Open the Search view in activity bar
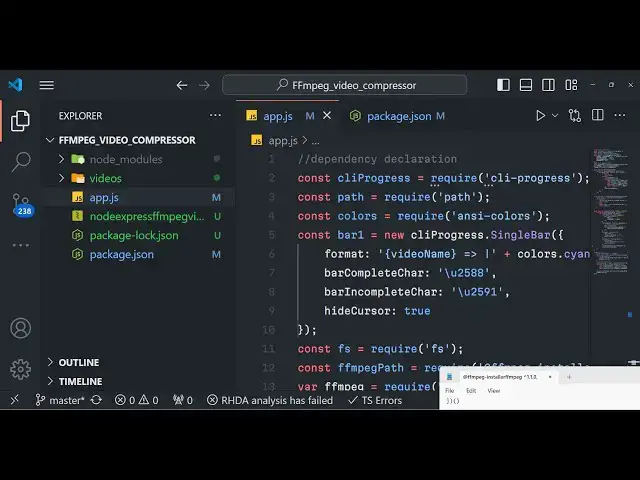The height and width of the screenshot is (480, 640). pyautogui.click(x=20, y=162)
